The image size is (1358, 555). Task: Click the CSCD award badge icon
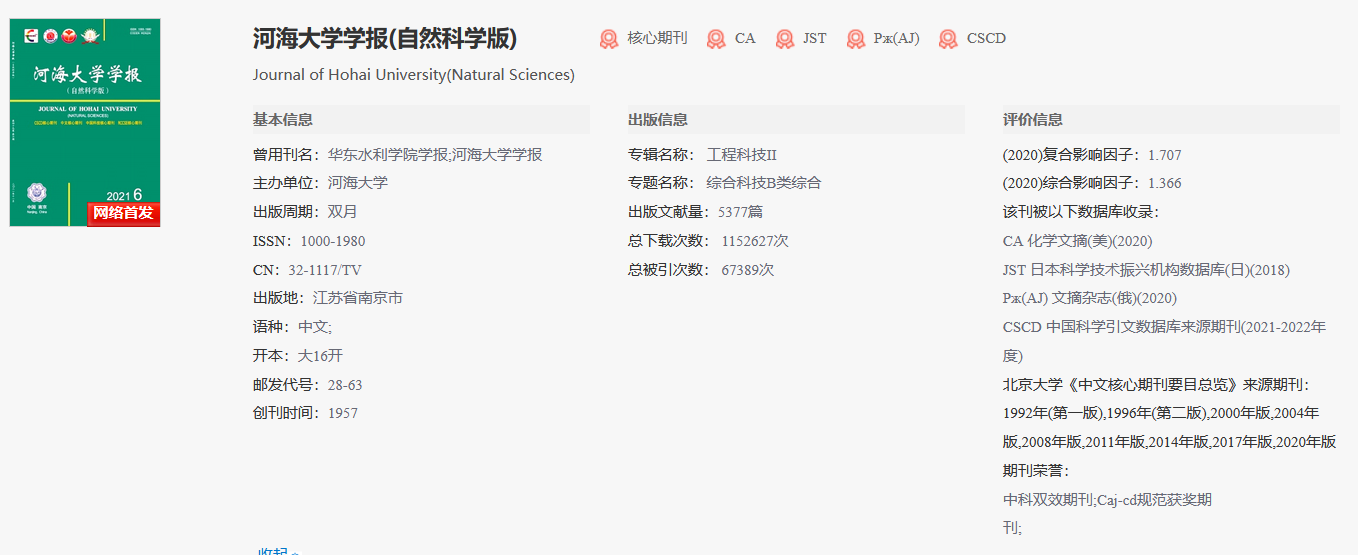[948, 39]
